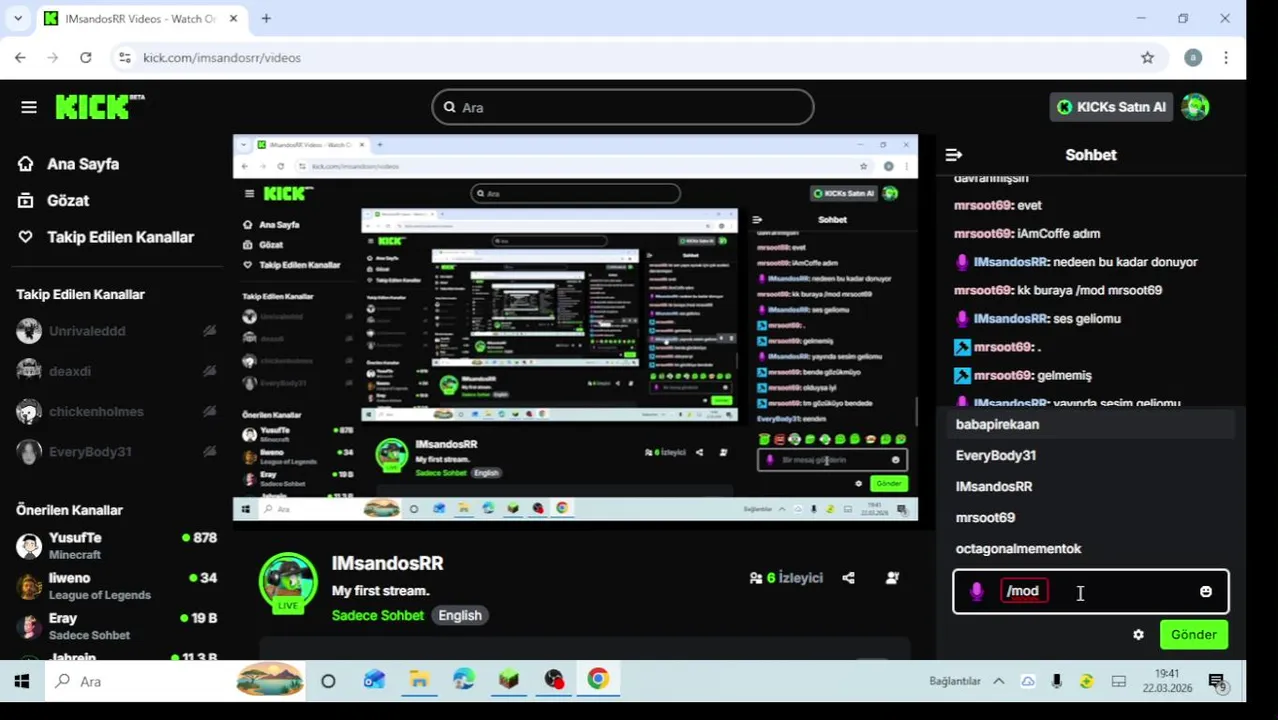Click the microphone icon in the system tray
This screenshot has height=720, width=1278.
click(1056, 682)
